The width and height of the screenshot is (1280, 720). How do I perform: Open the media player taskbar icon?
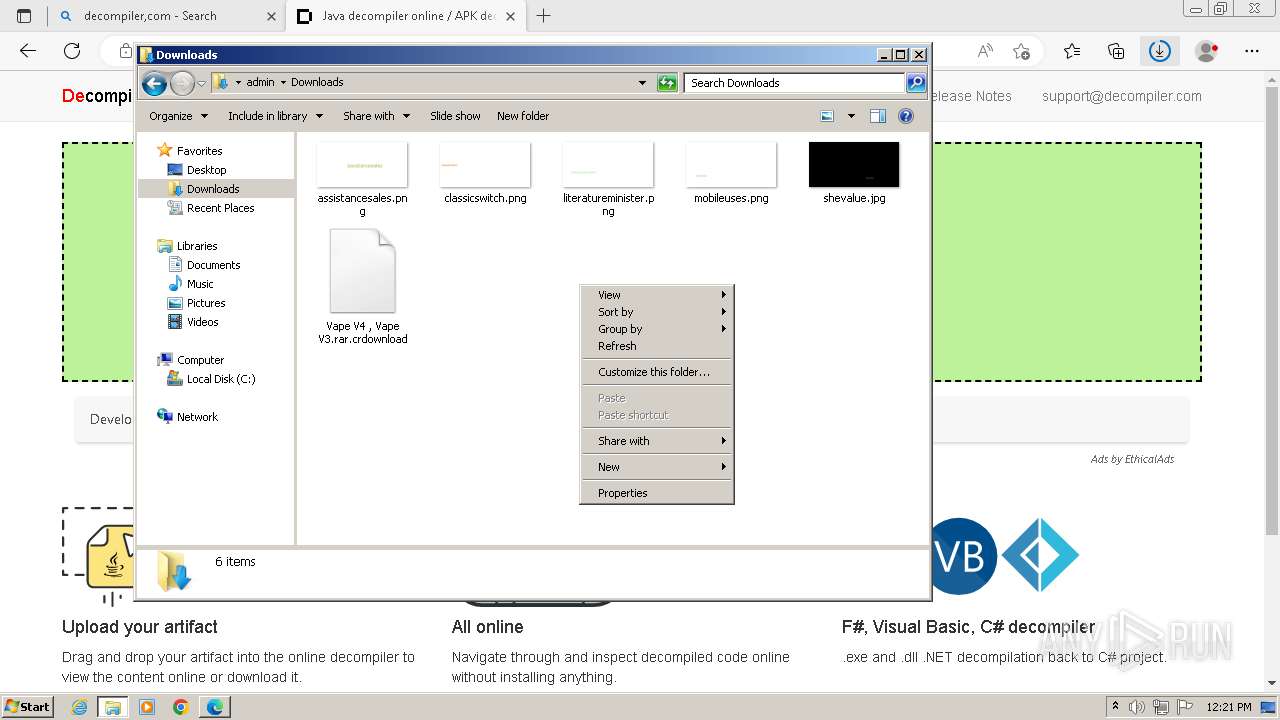pyautogui.click(x=147, y=707)
